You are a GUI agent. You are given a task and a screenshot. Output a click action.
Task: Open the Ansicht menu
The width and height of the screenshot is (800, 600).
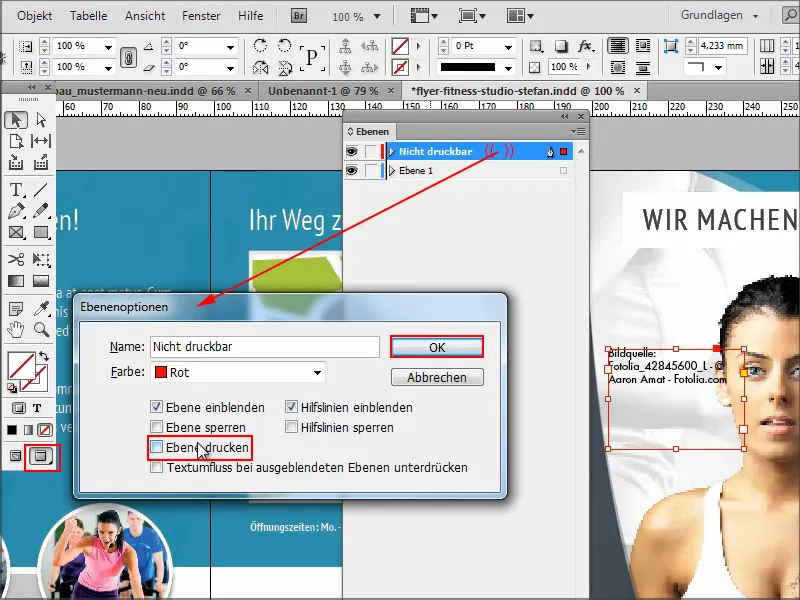[145, 16]
